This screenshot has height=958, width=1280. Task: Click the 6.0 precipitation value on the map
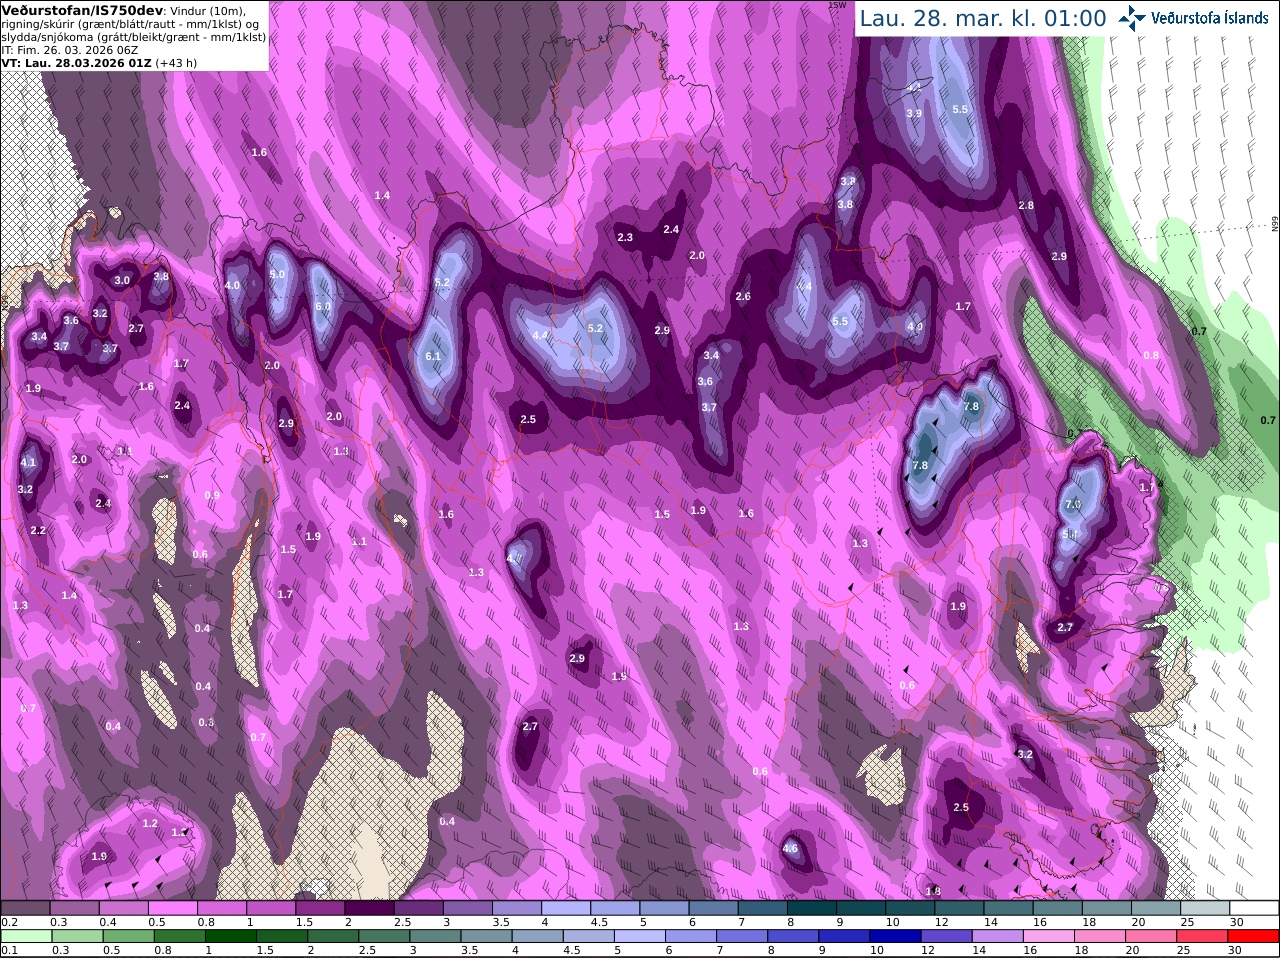coord(322,306)
